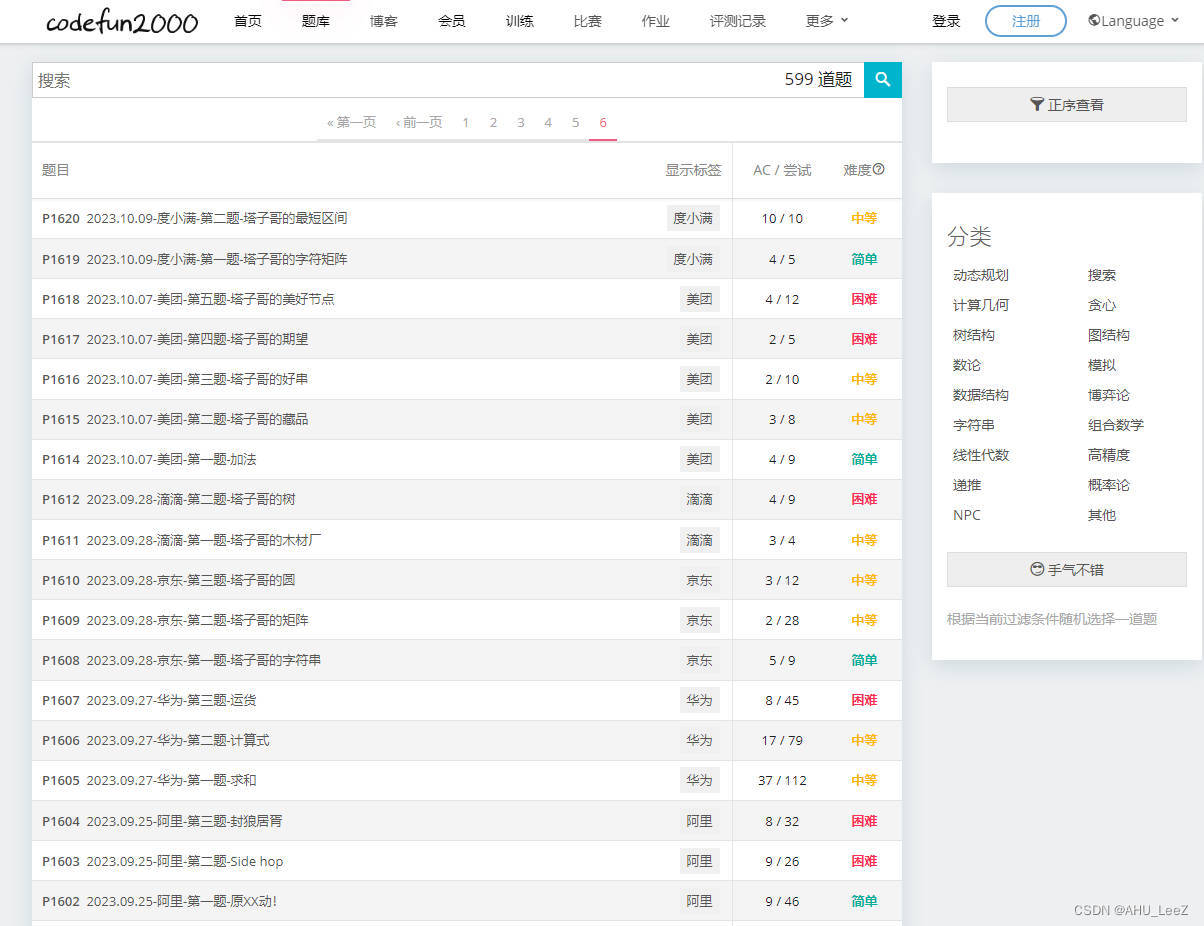Click the 滴滴 tag on row P1611
Screen dimensions: 1204x926
click(x=699, y=540)
